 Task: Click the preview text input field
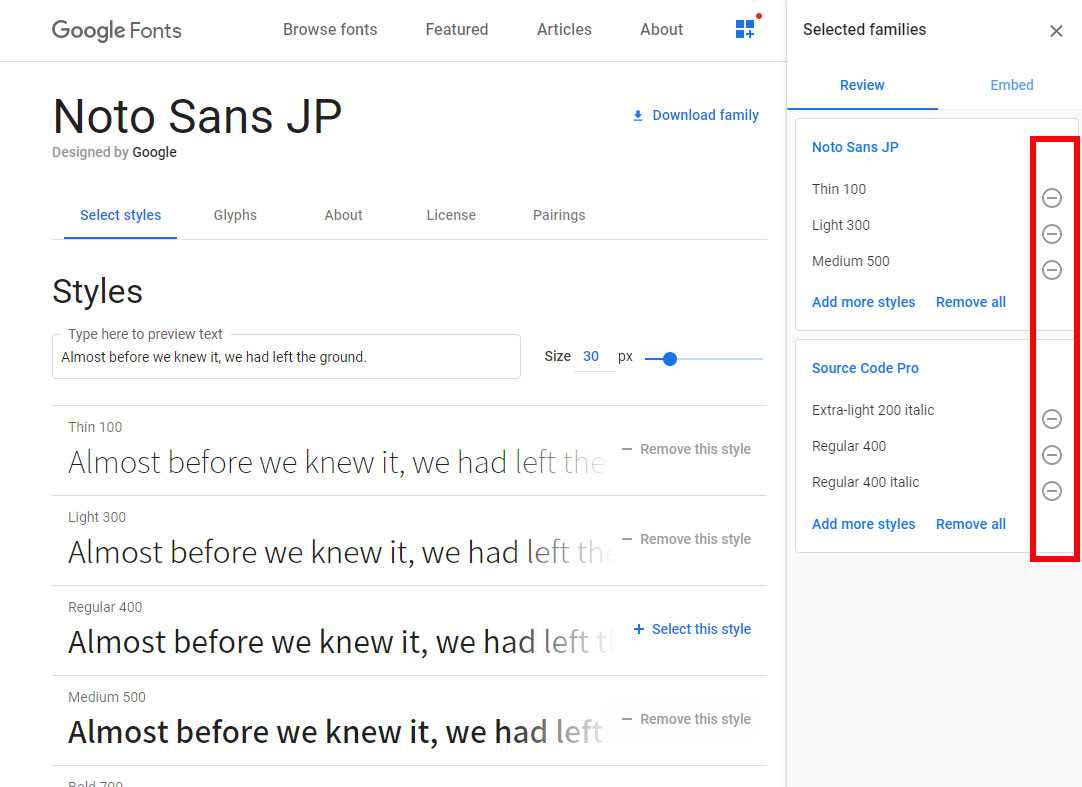pyautogui.click(x=286, y=357)
